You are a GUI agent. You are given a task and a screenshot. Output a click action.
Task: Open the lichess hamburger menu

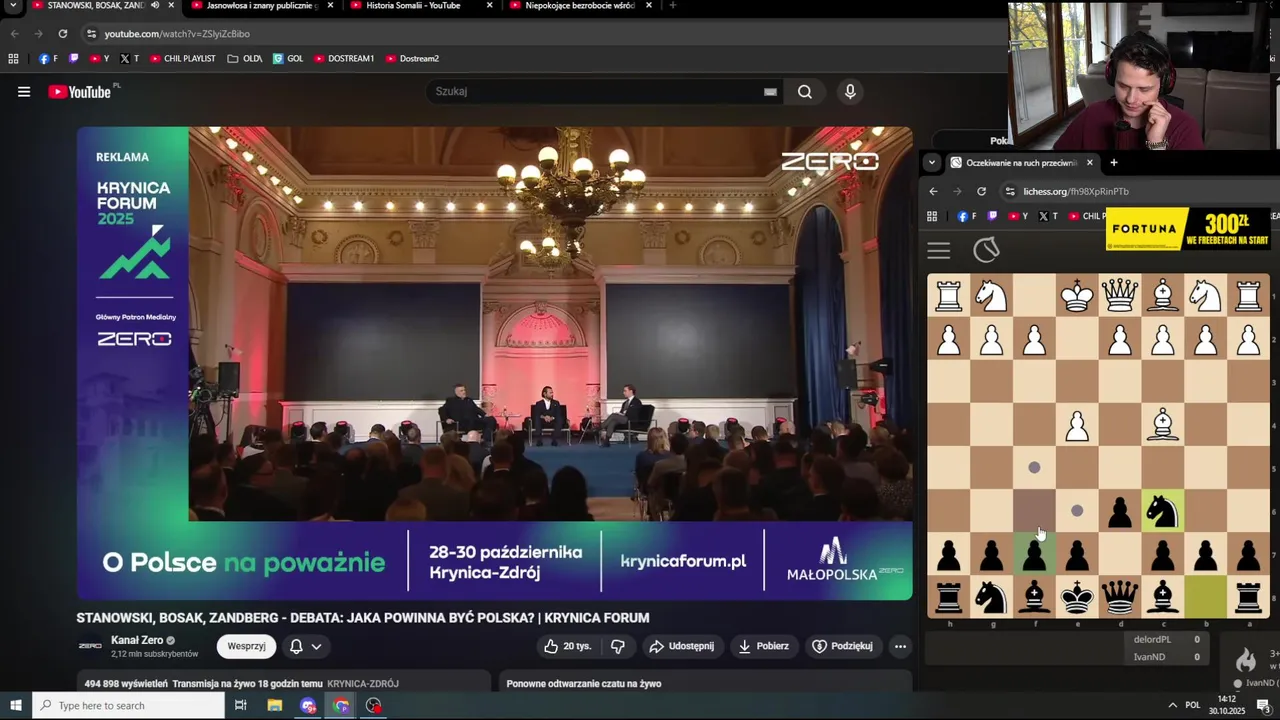tap(938, 251)
